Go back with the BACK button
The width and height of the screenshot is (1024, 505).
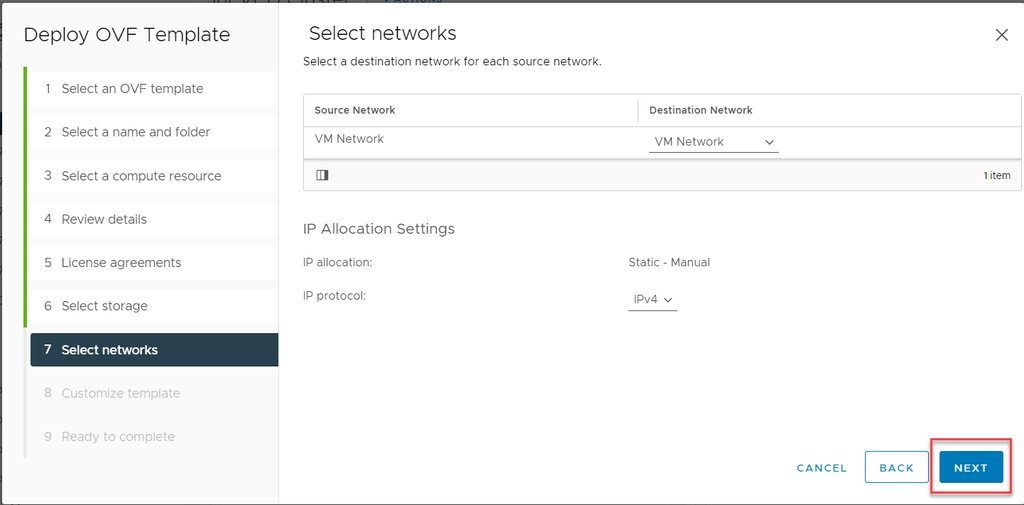pos(896,467)
